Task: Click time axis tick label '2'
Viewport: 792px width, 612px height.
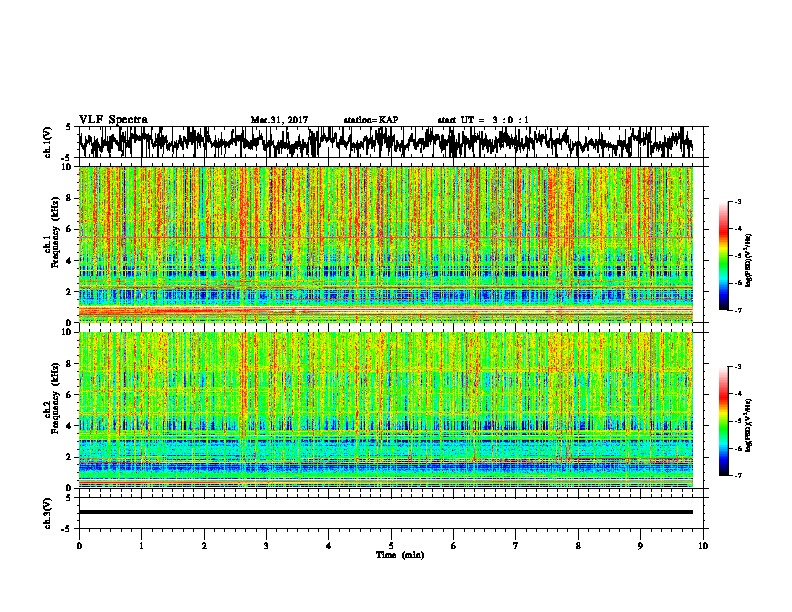Action: click(x=204, y=546)
